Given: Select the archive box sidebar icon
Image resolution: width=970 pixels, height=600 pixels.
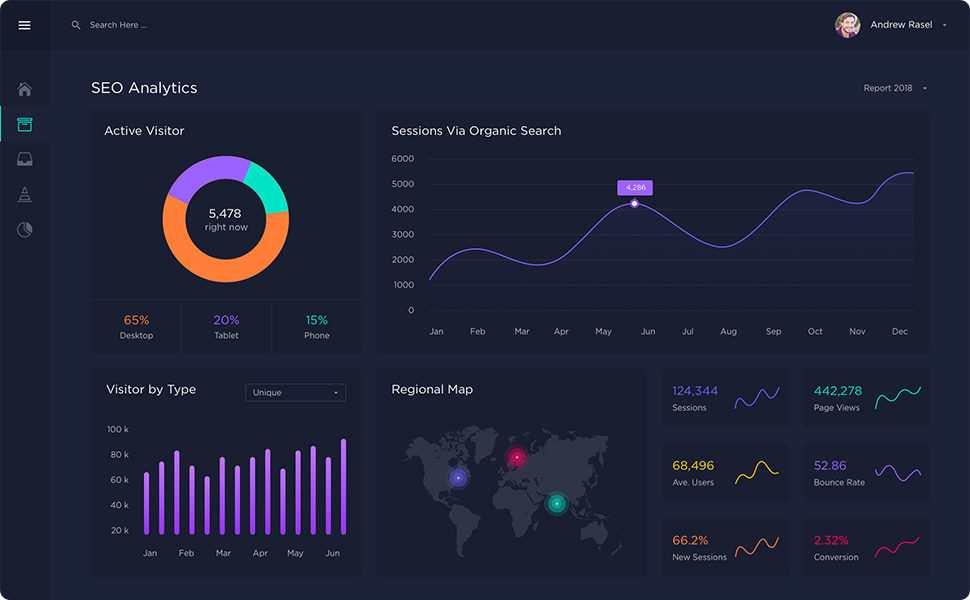Looking at the screenshot, I should [25, 124].
